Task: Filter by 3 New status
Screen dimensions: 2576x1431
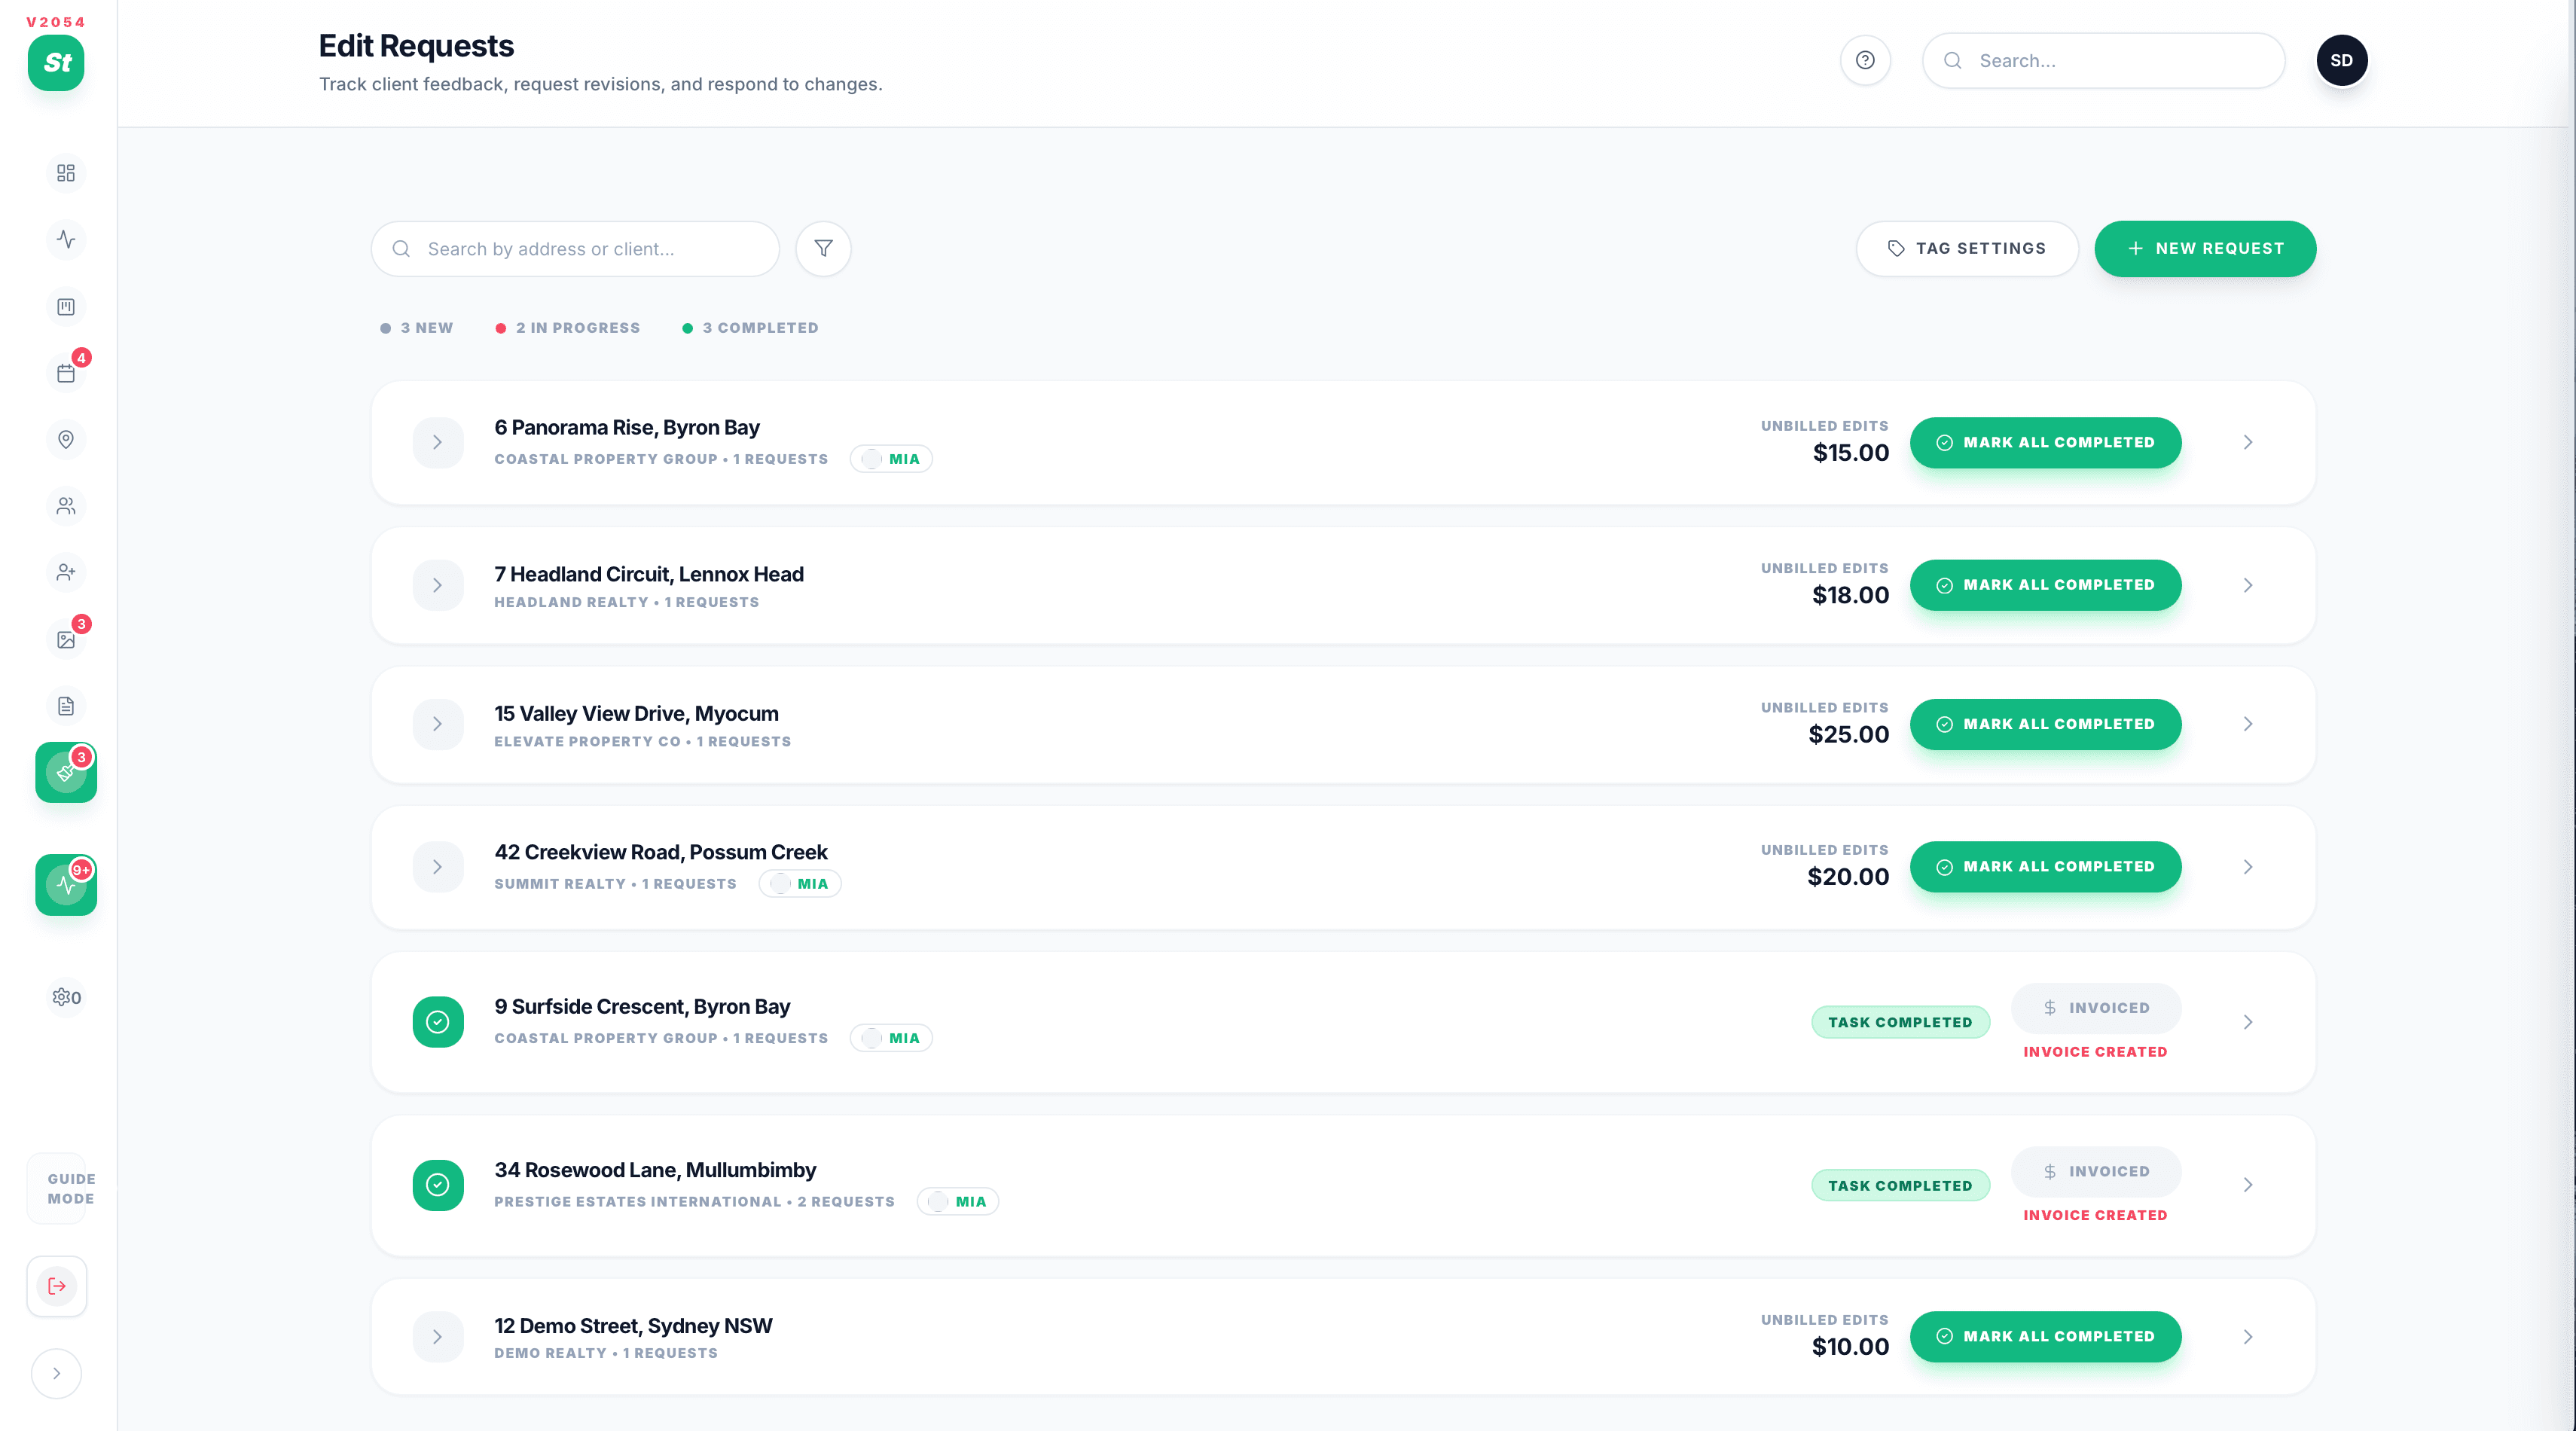Action: coord(417,328)
